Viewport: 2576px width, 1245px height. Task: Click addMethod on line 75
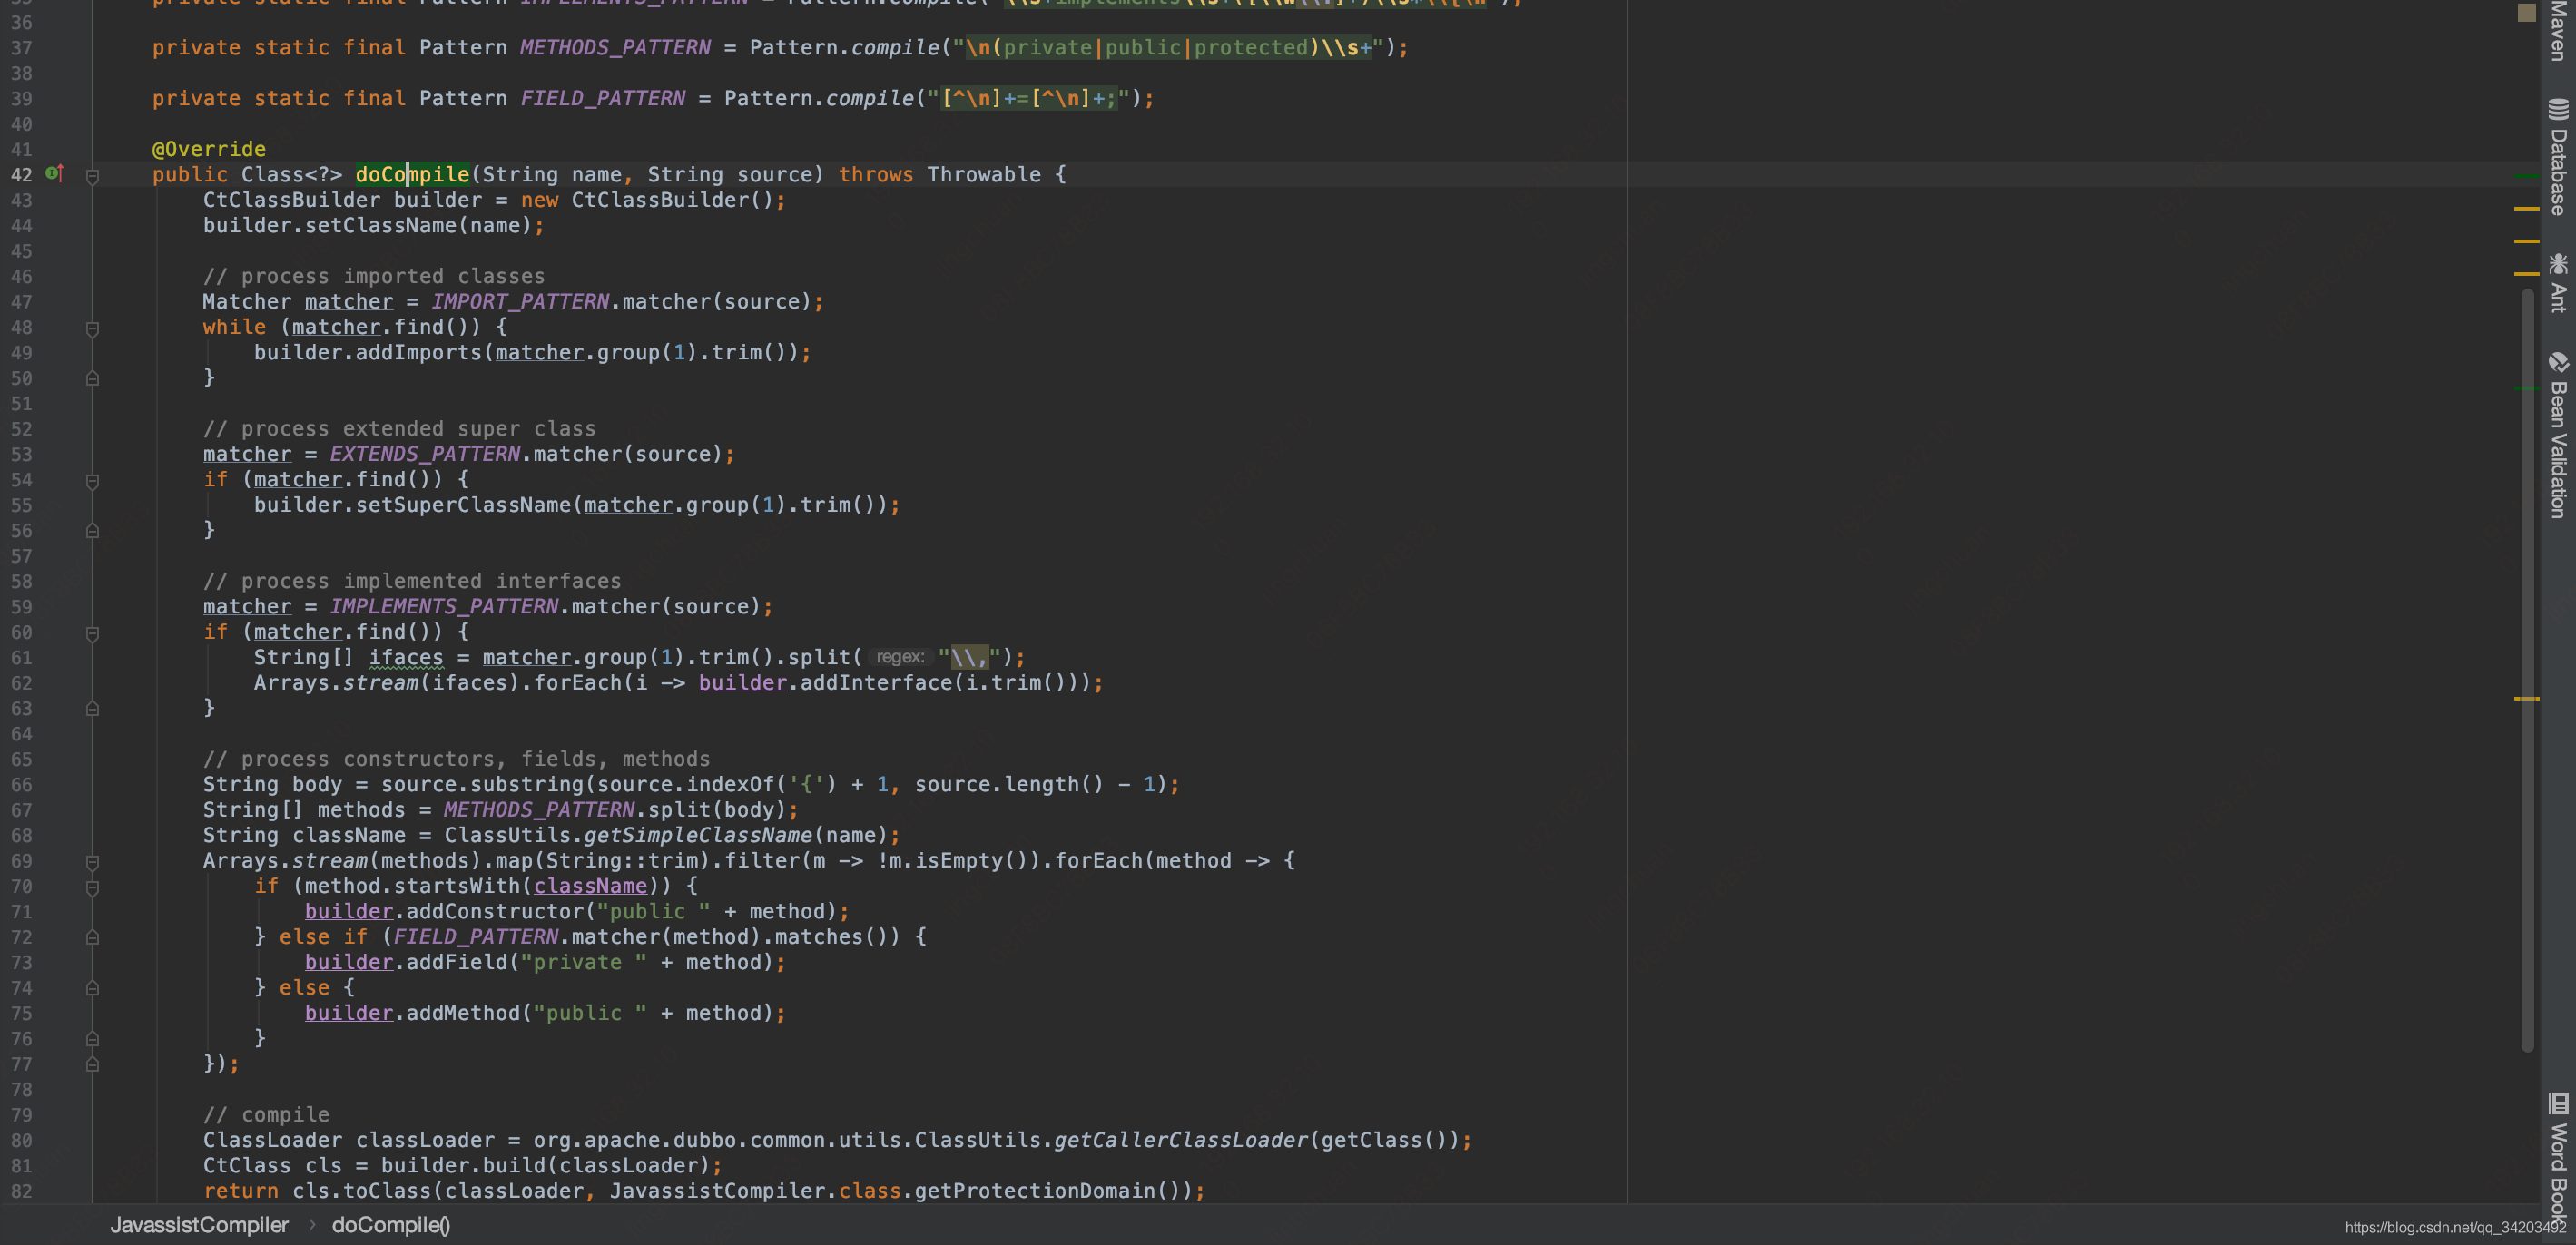coord(463,1013)
